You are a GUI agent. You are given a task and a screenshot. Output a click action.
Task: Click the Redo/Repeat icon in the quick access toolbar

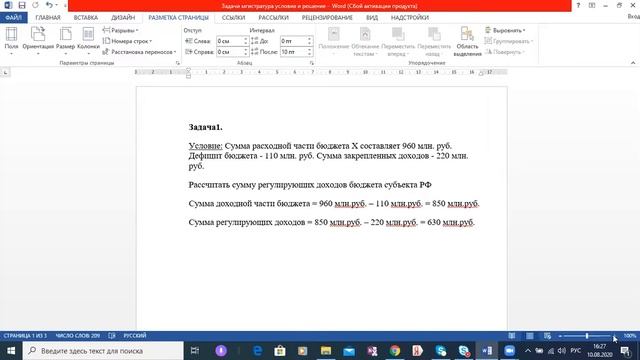[36, 5]
